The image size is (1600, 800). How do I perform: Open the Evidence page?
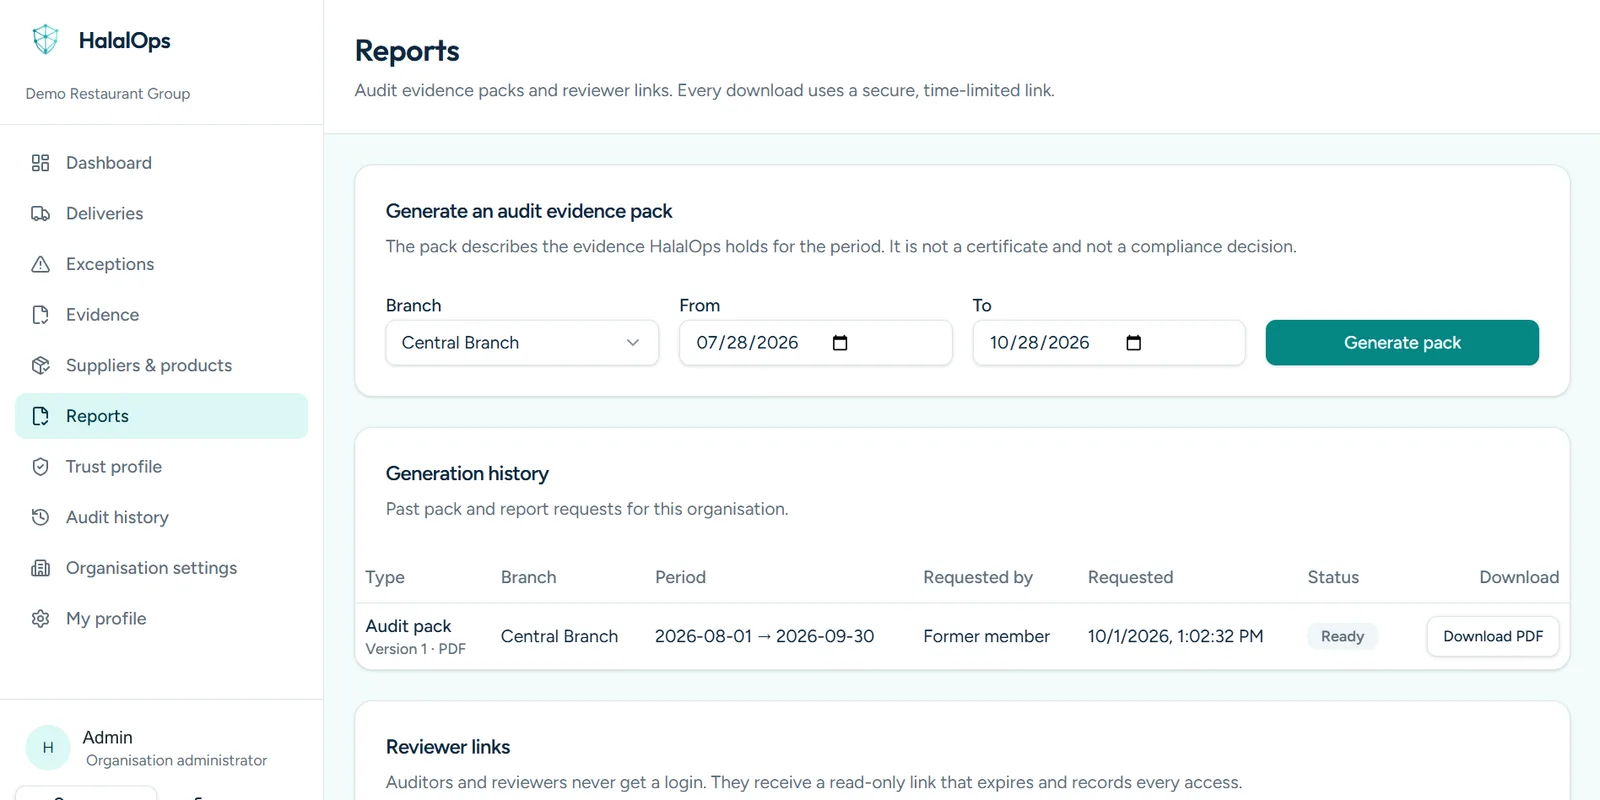click(x=161, y=315)
